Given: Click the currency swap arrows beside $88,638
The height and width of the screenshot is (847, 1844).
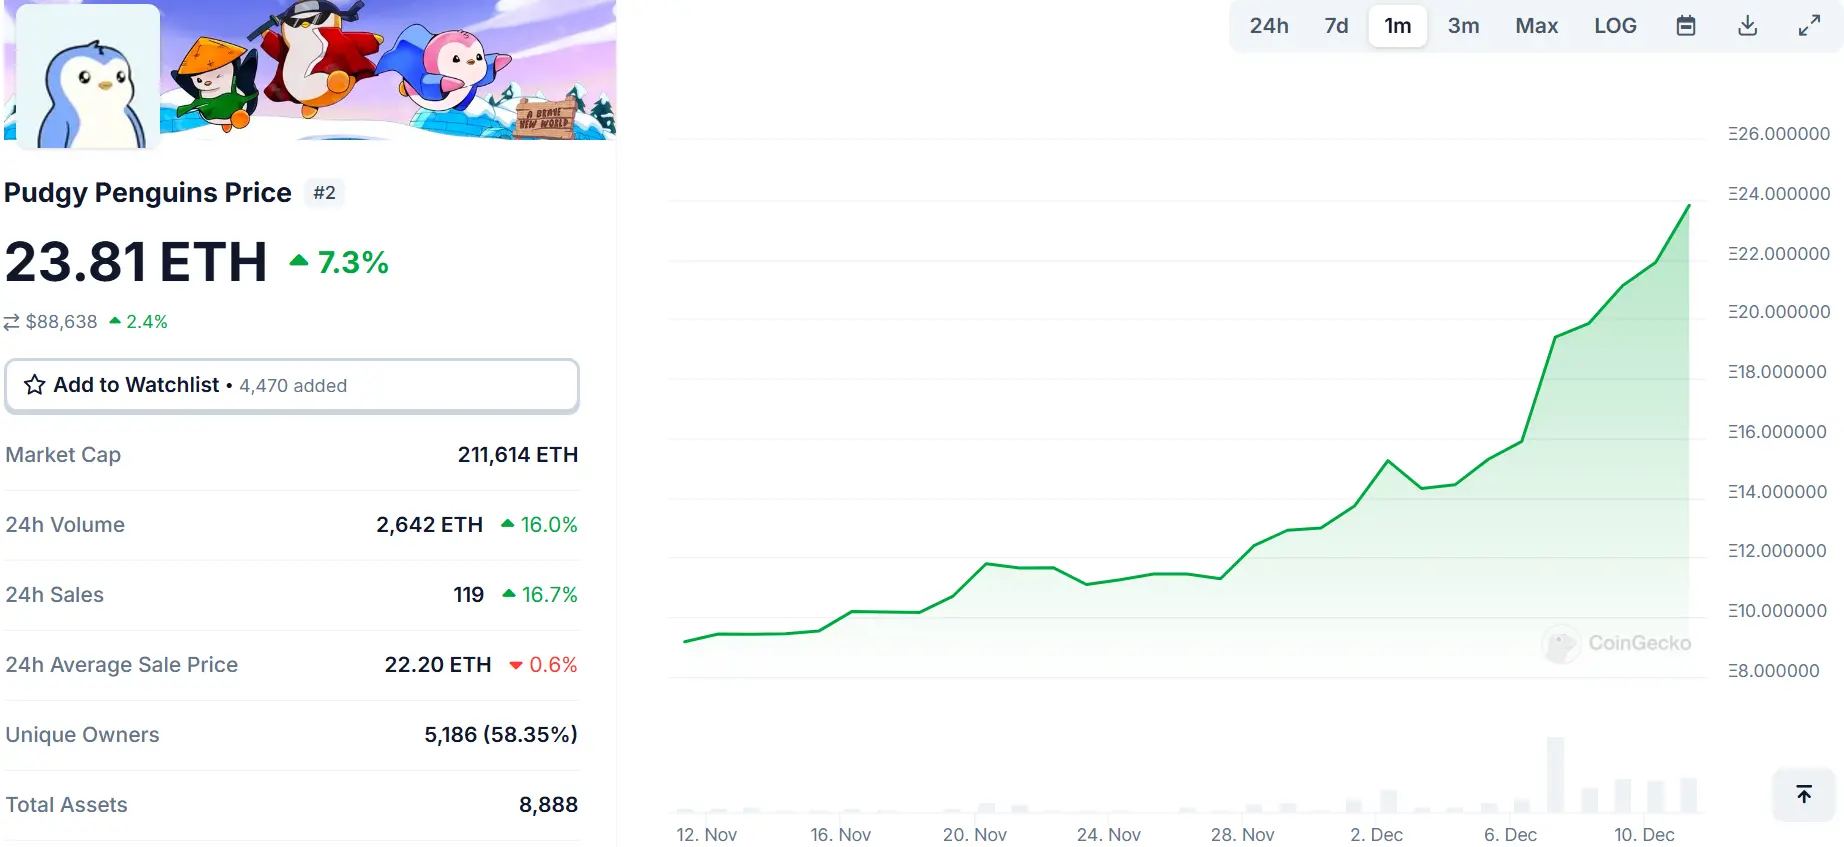Looking at the screenshot, I should pyautogui.click(x=12, y=322).
